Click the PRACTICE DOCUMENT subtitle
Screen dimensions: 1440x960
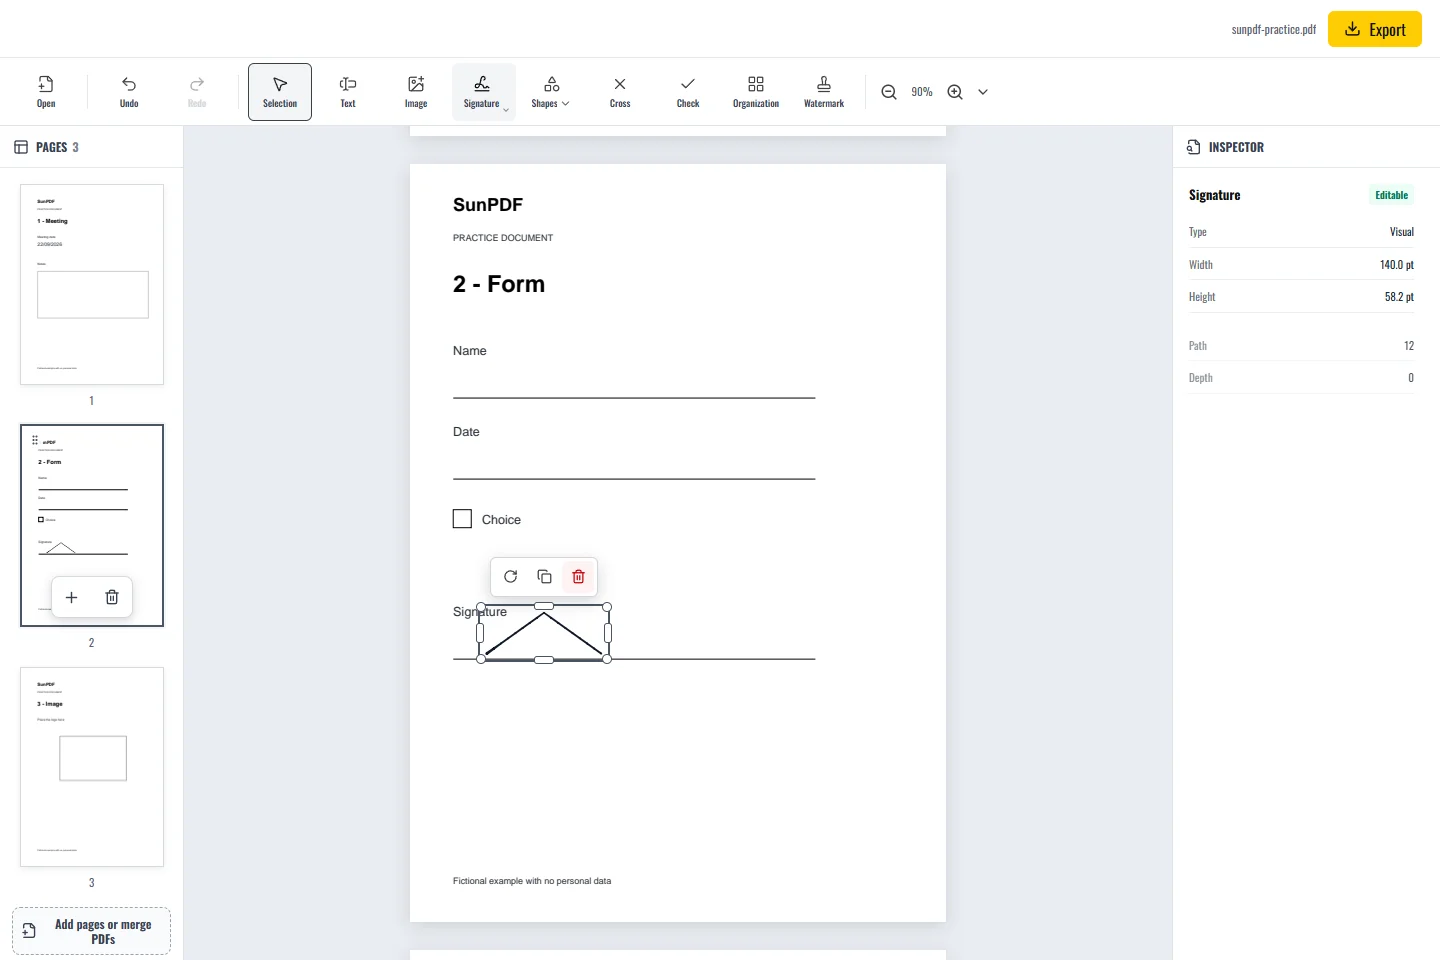(x=503, y=238)
